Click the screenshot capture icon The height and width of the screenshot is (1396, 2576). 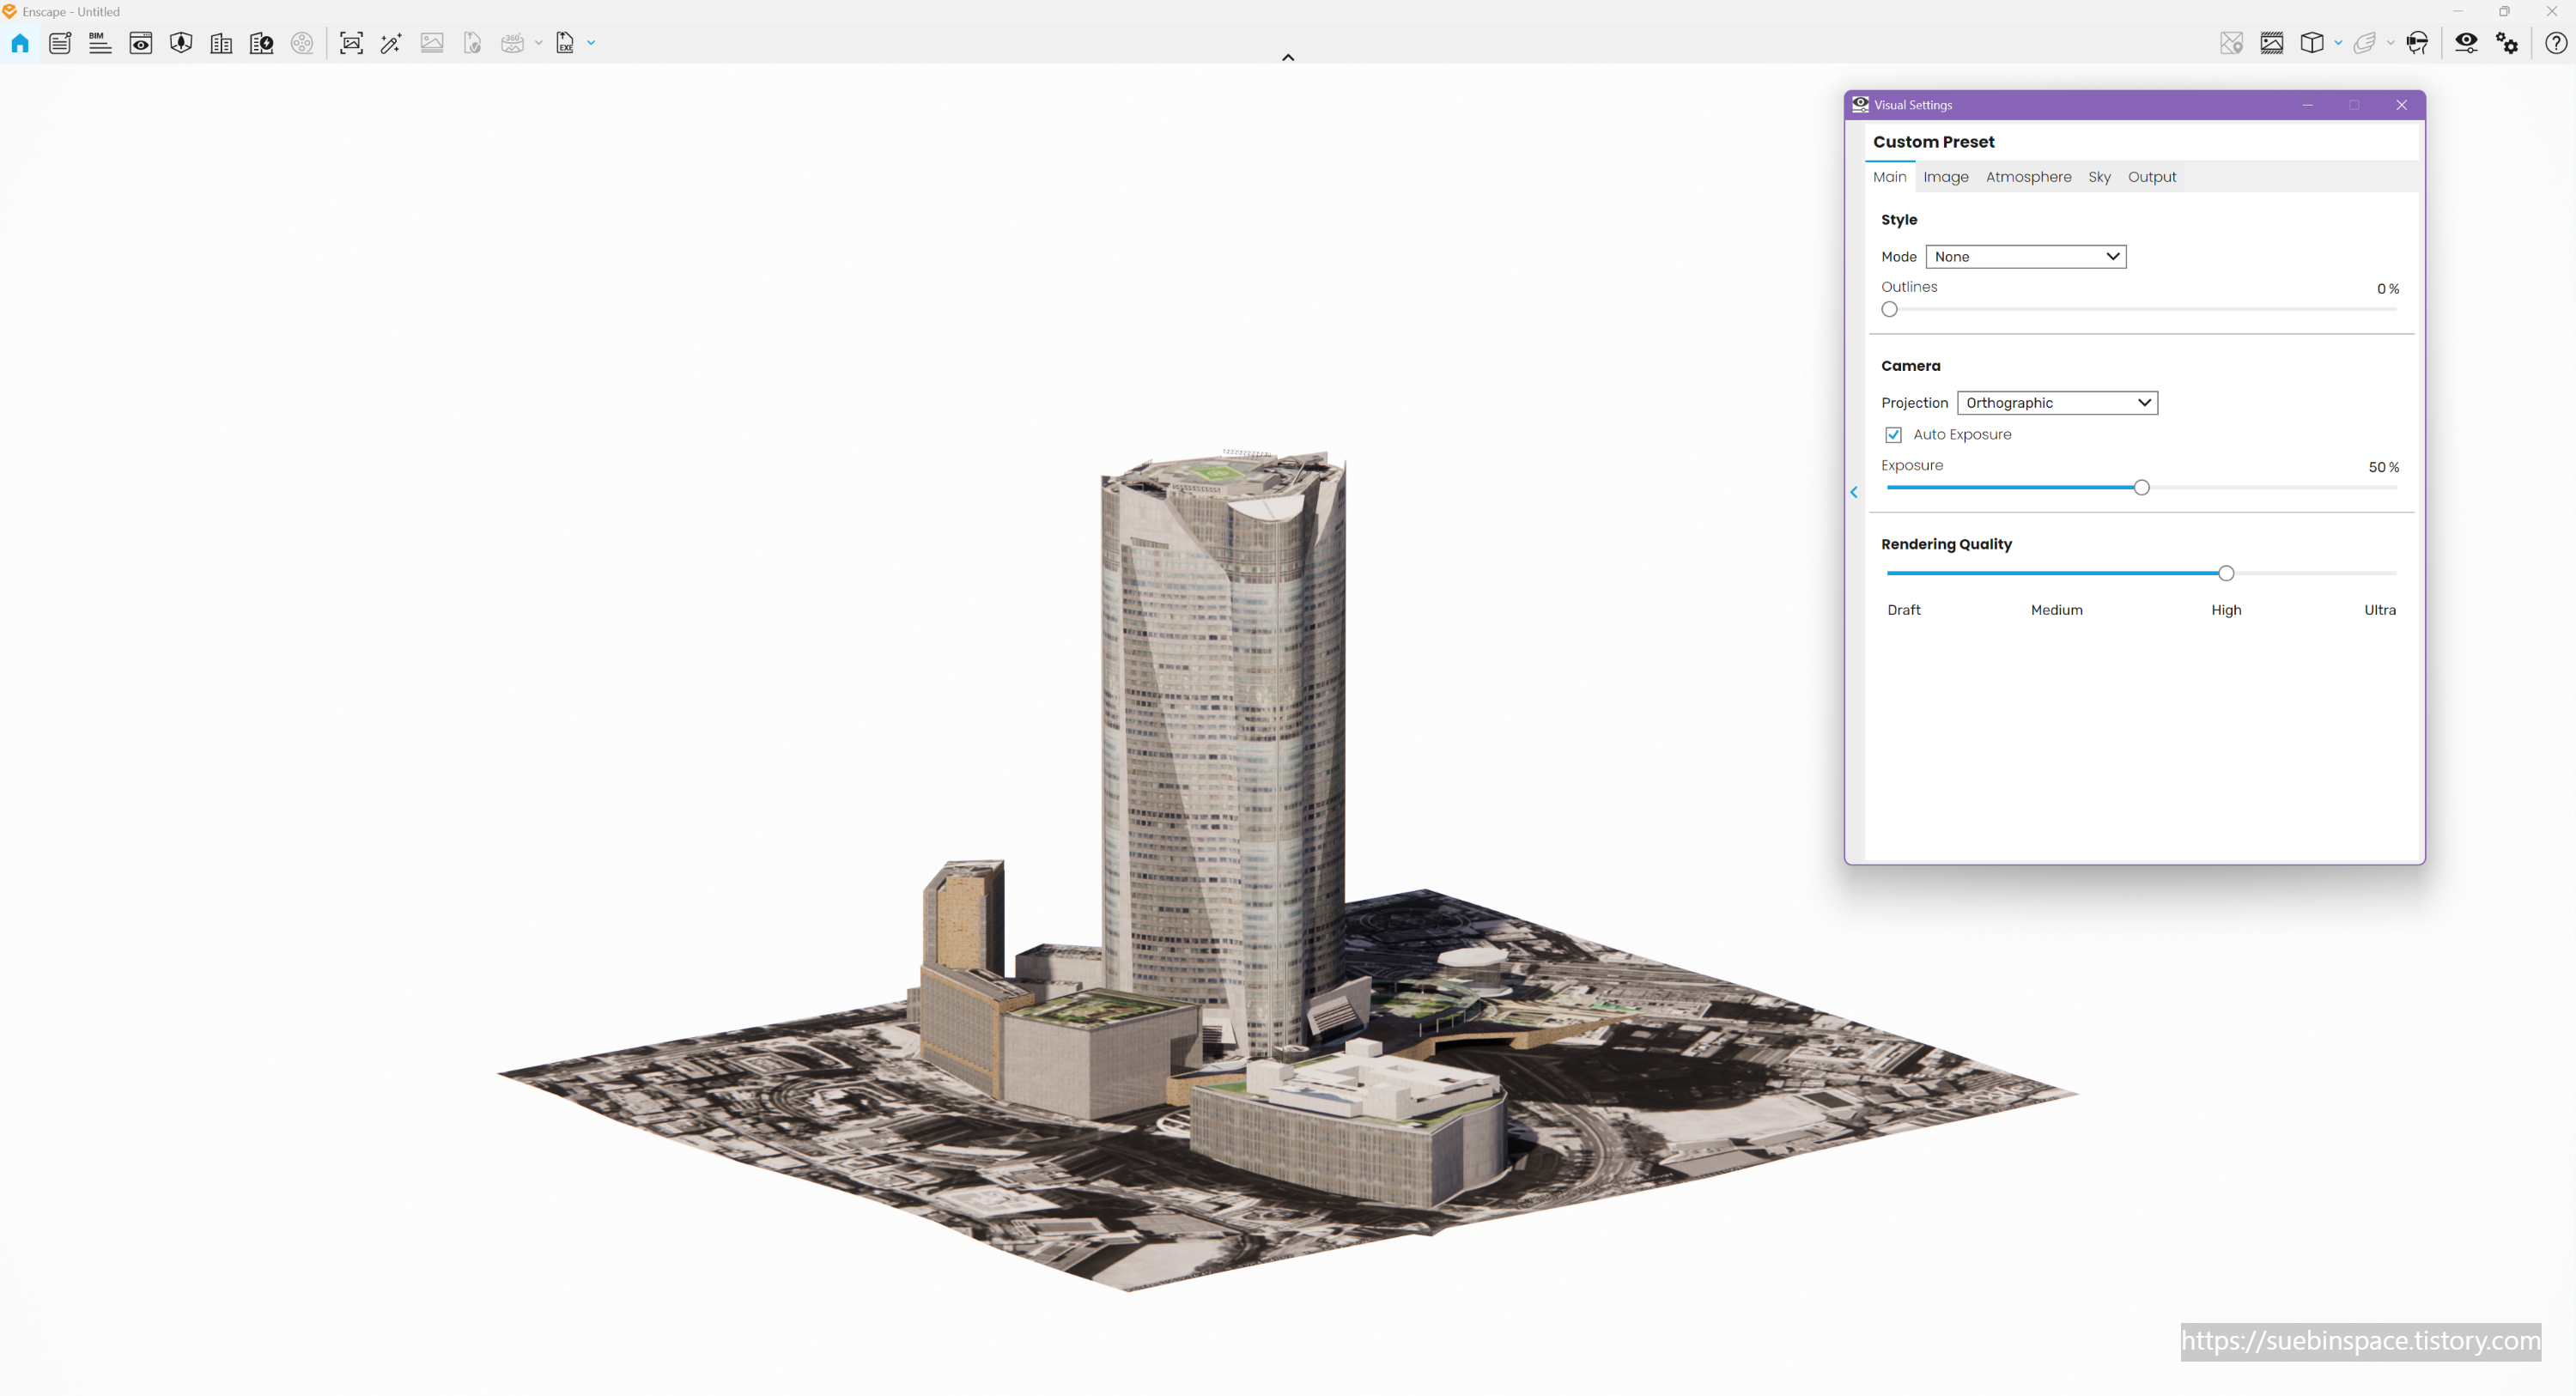(x=351, y=43)
